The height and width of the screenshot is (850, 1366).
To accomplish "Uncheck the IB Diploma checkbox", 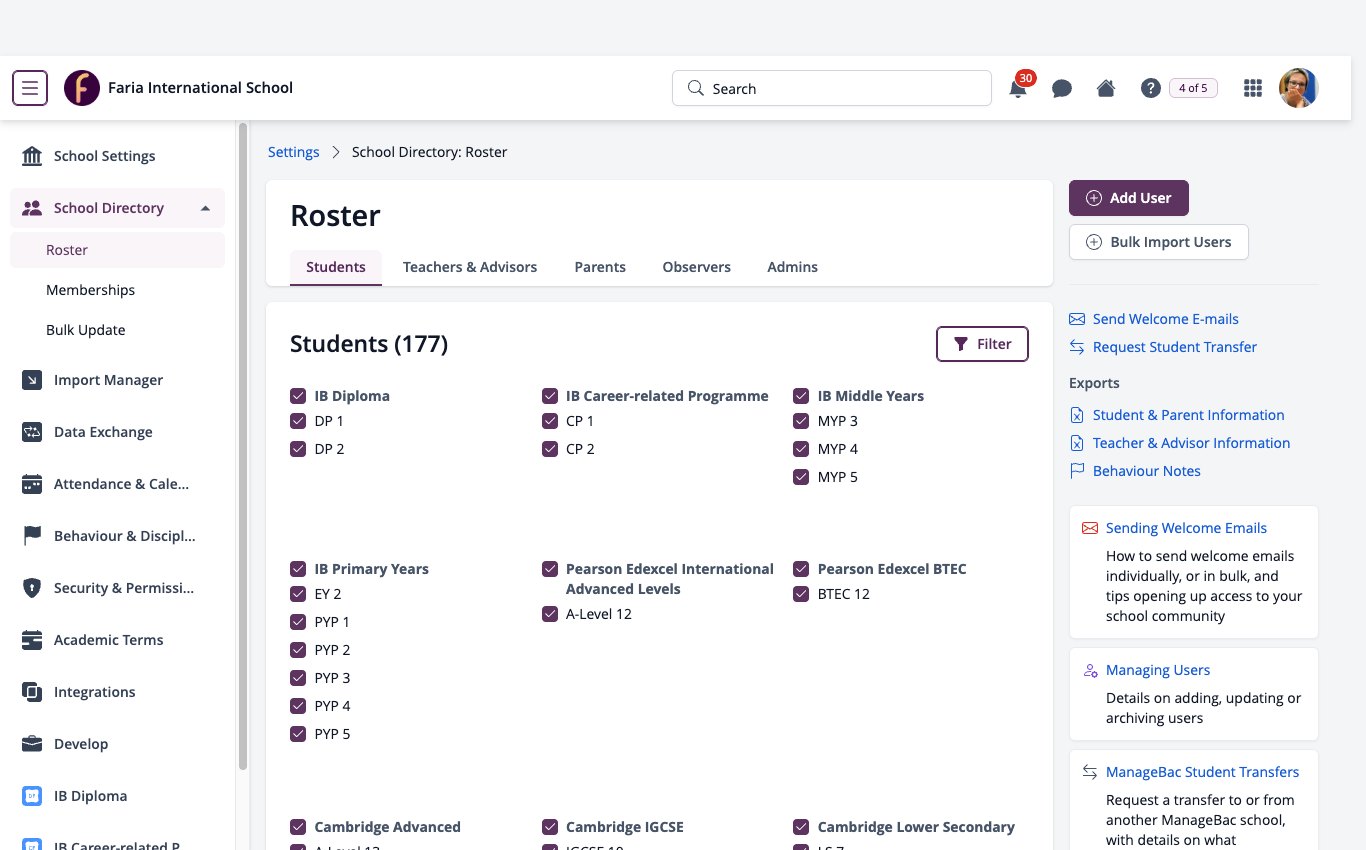I will pyautogui.click(x=298, y=396).
